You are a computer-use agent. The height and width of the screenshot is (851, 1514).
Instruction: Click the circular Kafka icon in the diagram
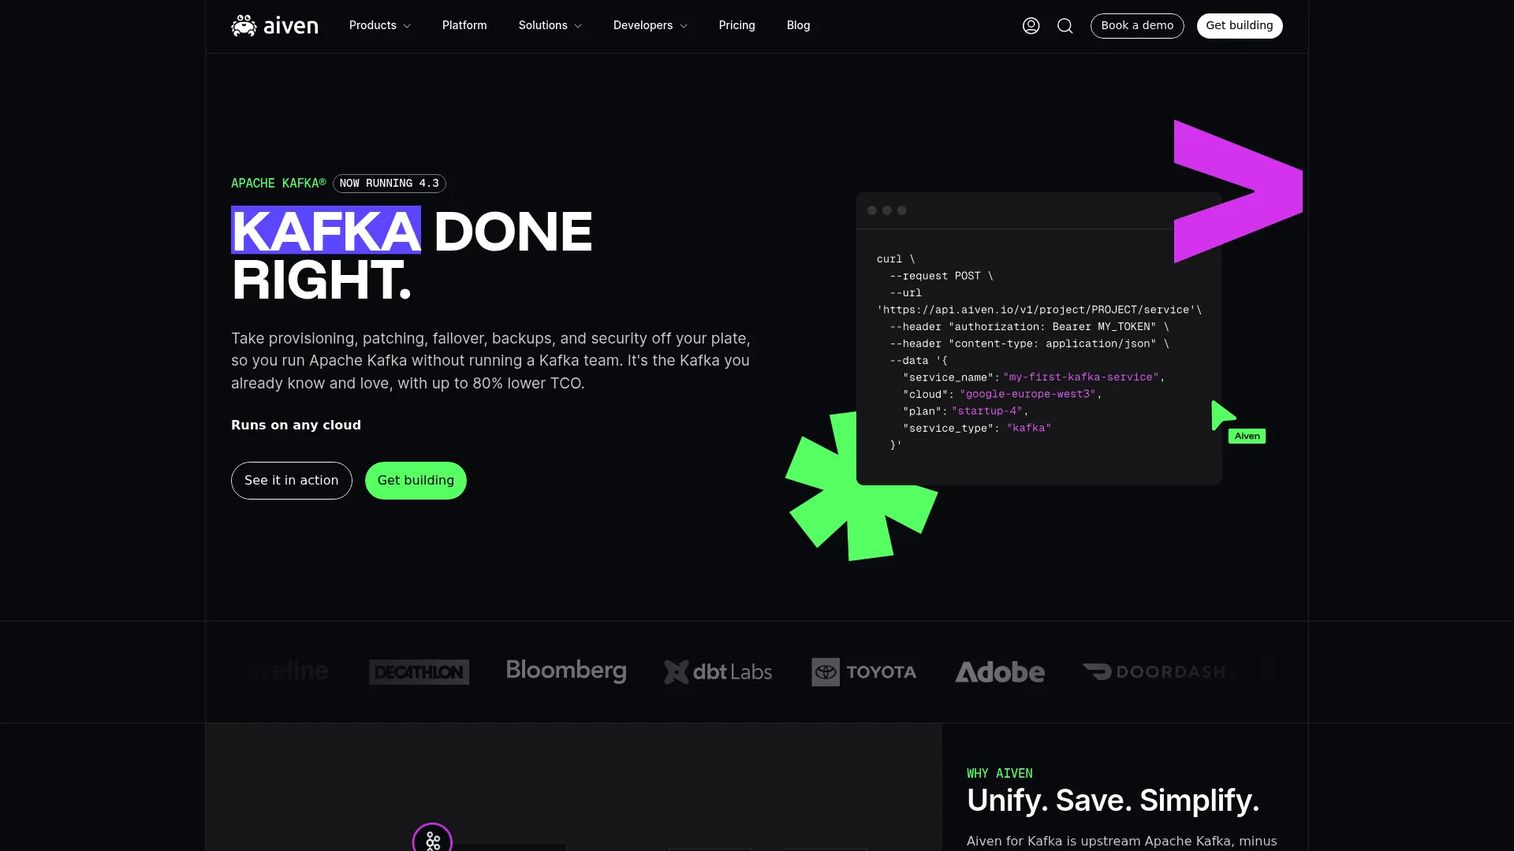click(432, 840)
